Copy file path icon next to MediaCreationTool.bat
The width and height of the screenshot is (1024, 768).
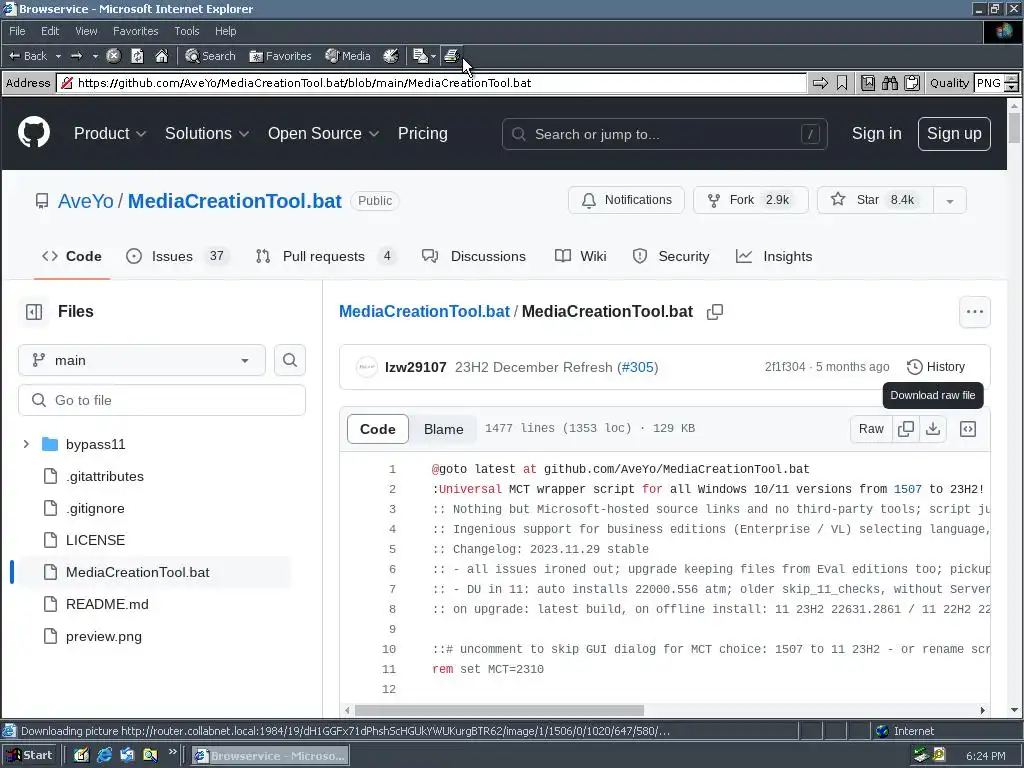click(x=715, y=312)
